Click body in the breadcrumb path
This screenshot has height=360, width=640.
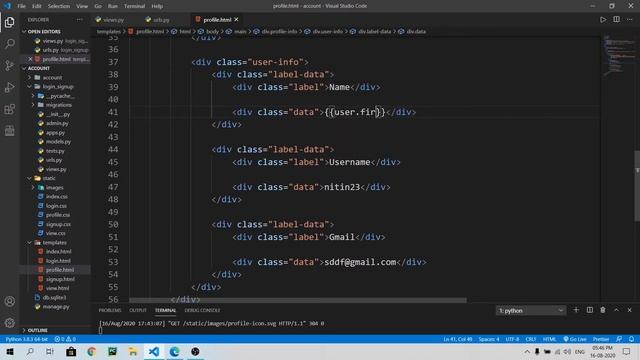click(212, 31)
